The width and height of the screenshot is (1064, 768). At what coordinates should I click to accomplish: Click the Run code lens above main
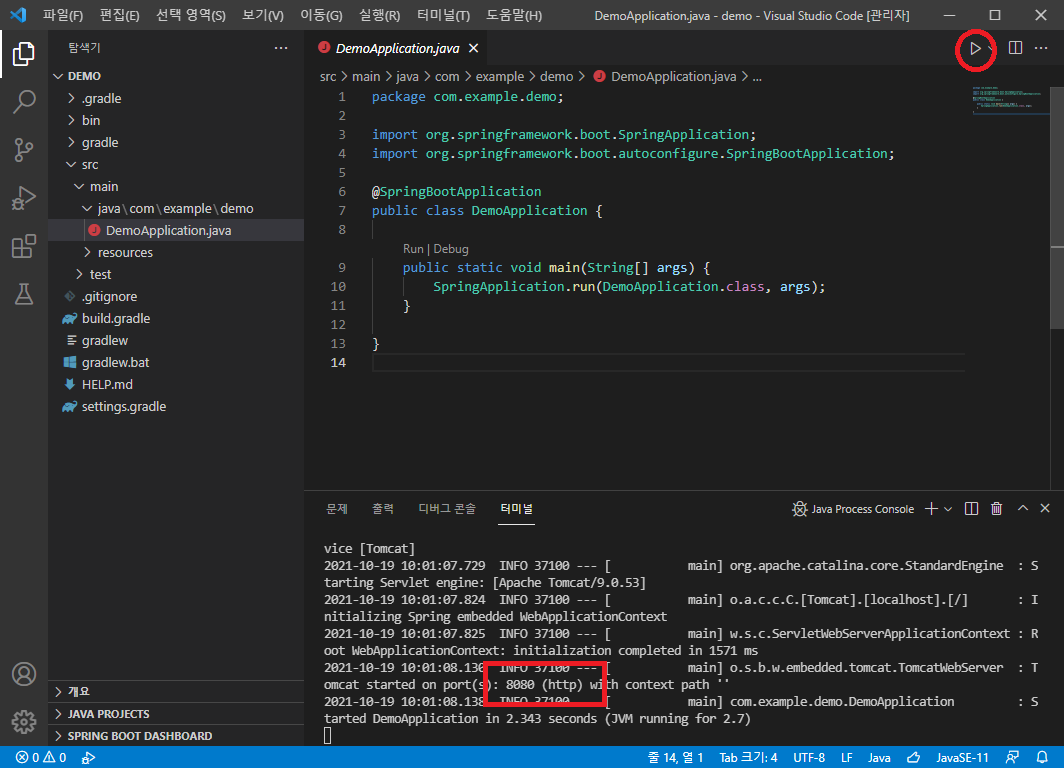[x=413, y=249]
